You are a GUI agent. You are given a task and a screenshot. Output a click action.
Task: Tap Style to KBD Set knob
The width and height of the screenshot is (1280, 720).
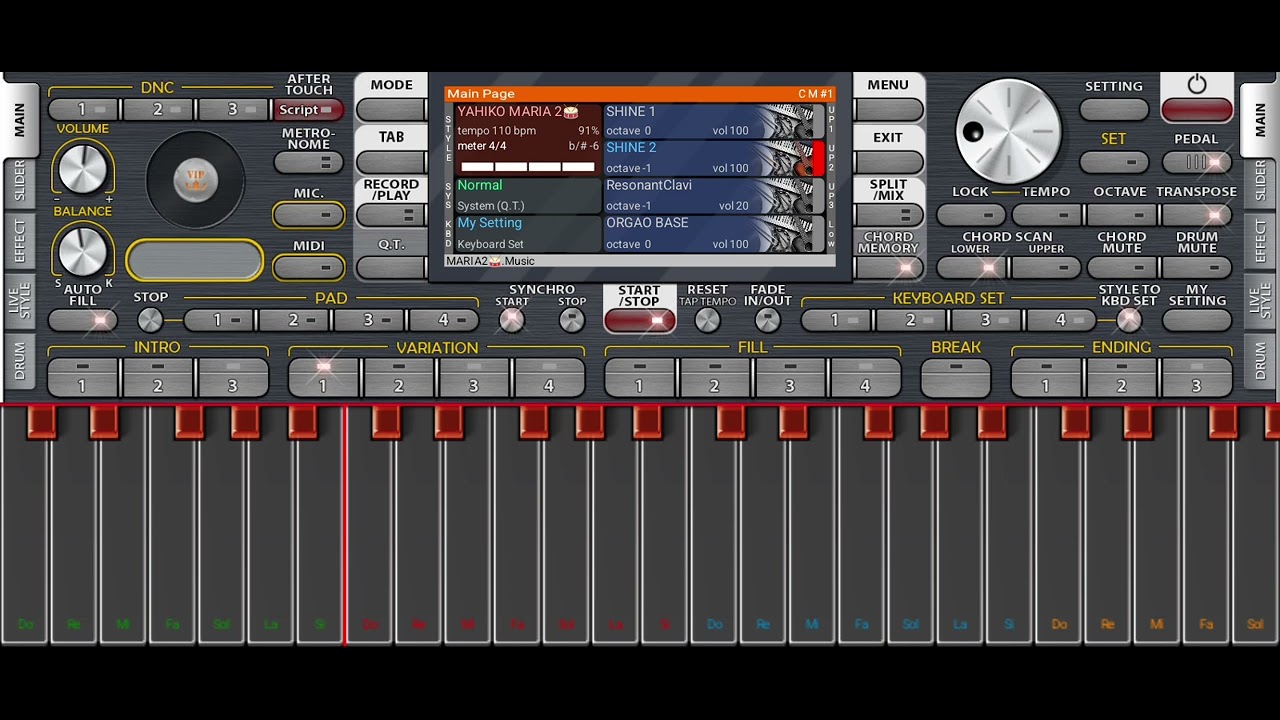pos(1129,320)
